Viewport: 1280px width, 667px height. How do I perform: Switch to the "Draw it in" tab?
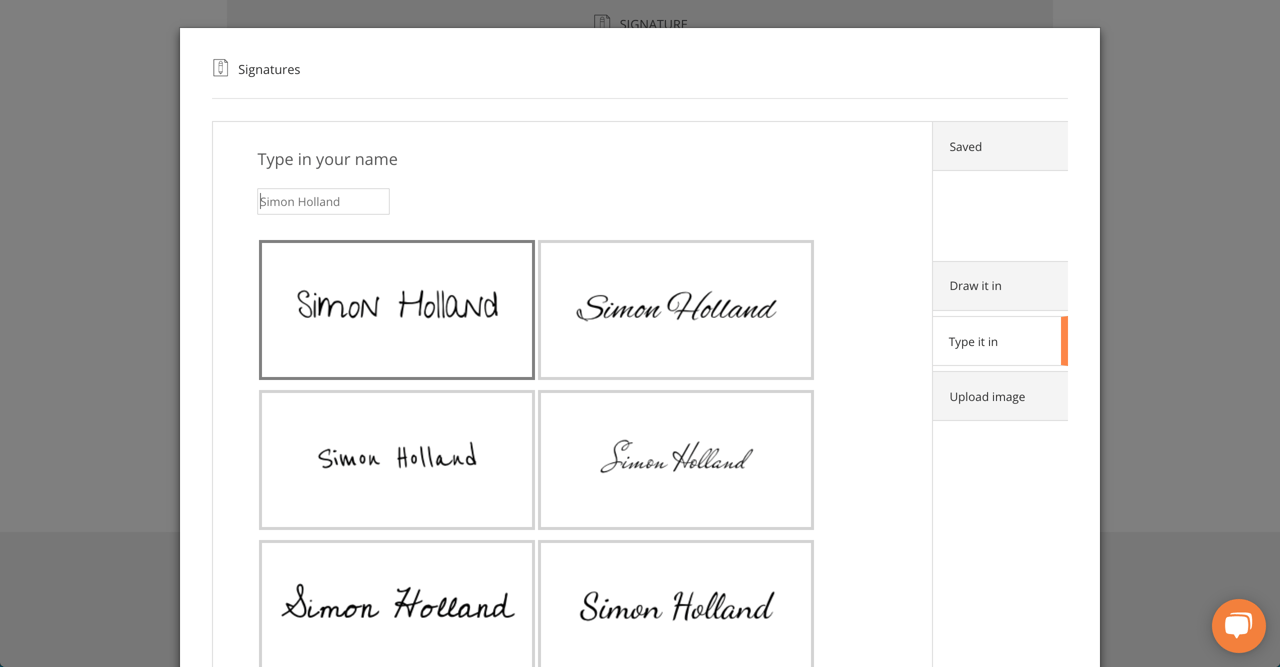coord(975,286)
